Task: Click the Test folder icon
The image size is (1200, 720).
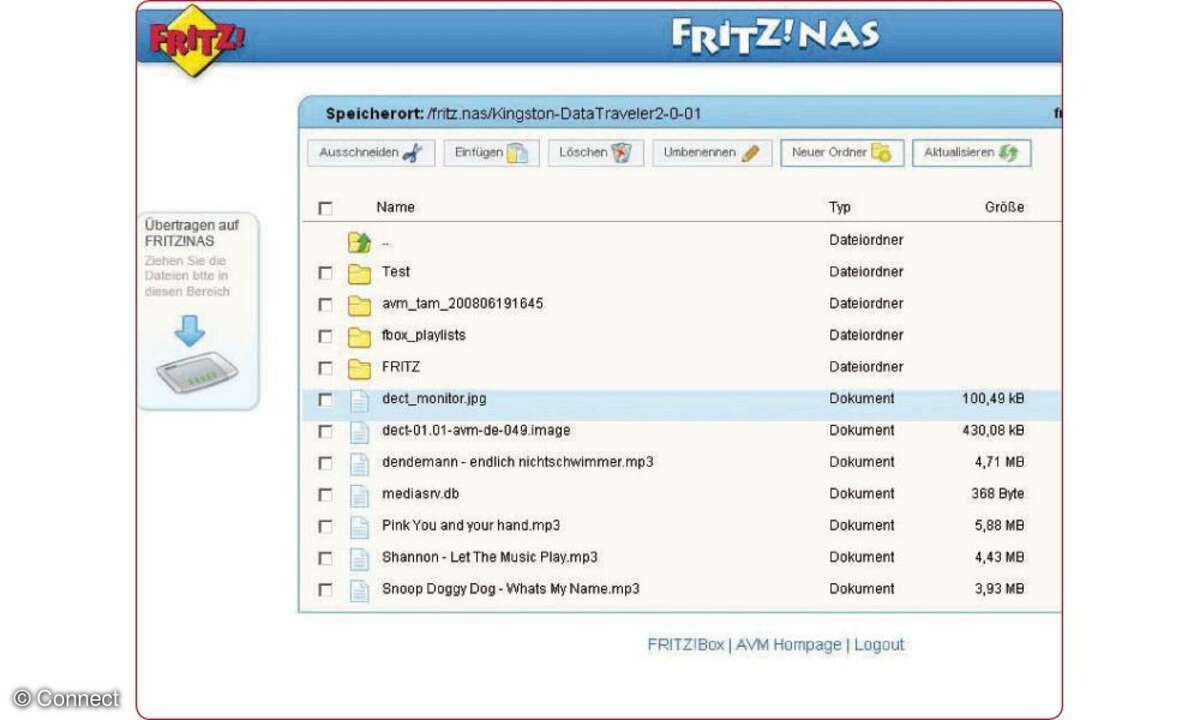Action: point(359,273)
